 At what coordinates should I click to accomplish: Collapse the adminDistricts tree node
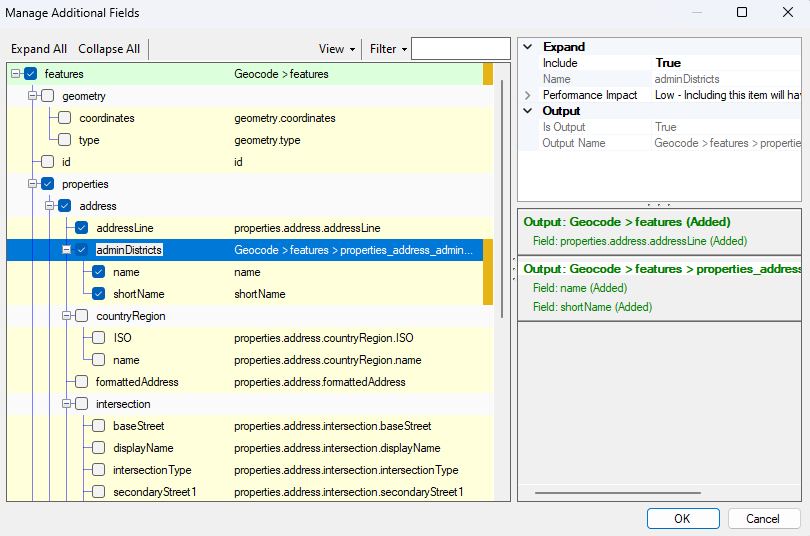point(67,250)
